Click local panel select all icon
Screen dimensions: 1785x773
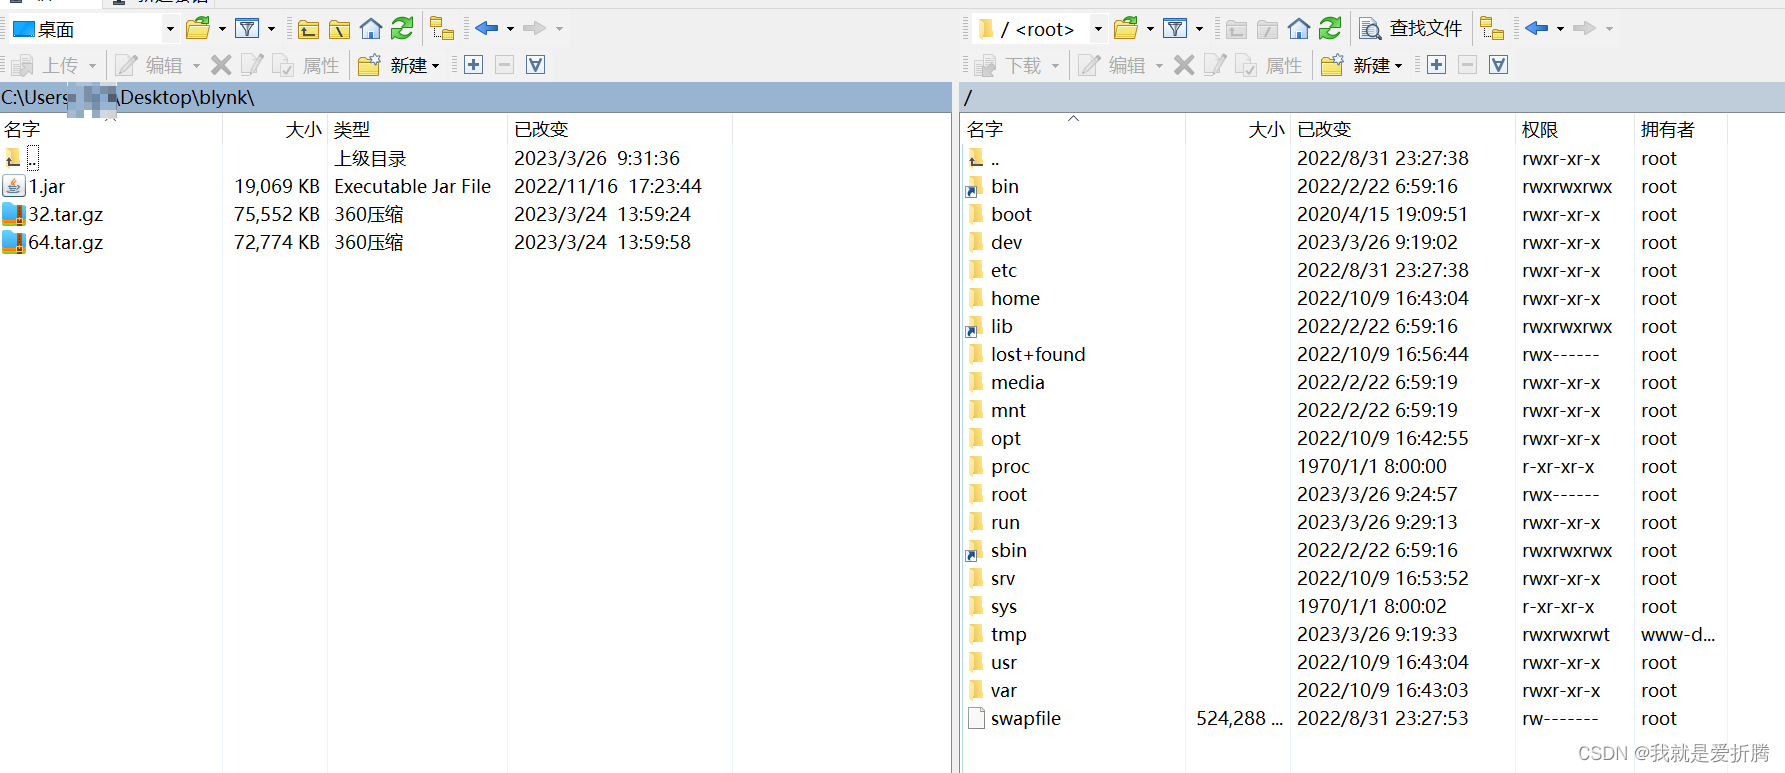[536, 65]
